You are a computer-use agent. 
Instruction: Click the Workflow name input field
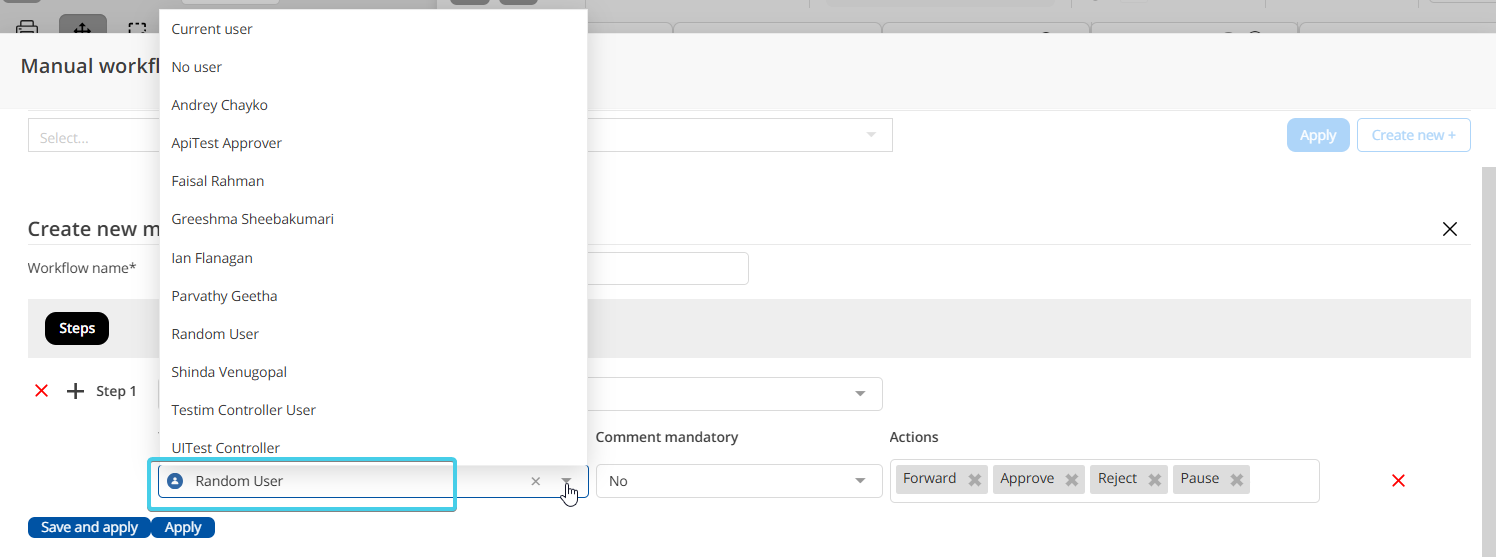[x=667, y=268]
